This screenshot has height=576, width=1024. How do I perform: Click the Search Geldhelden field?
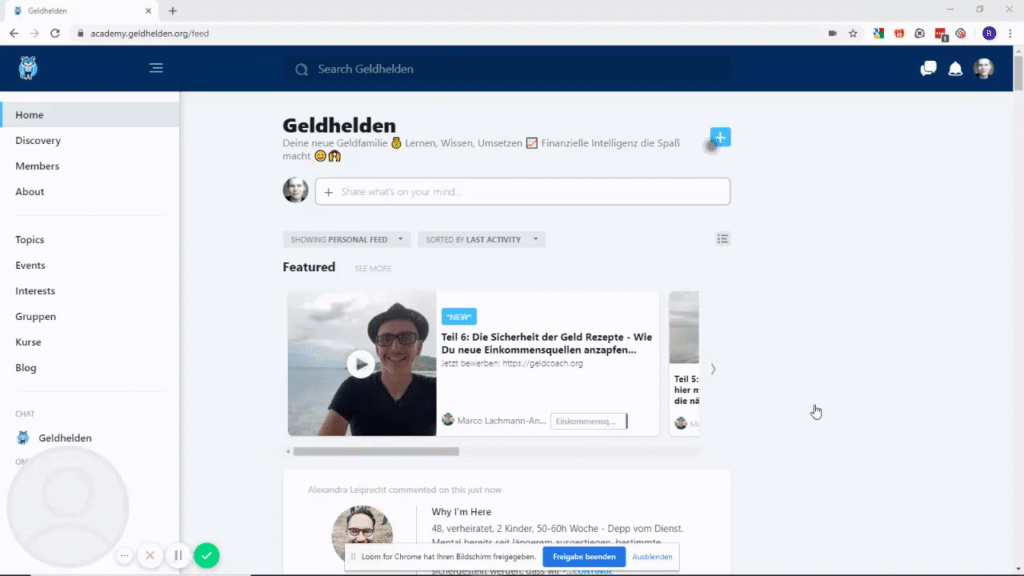pos(507,69)
